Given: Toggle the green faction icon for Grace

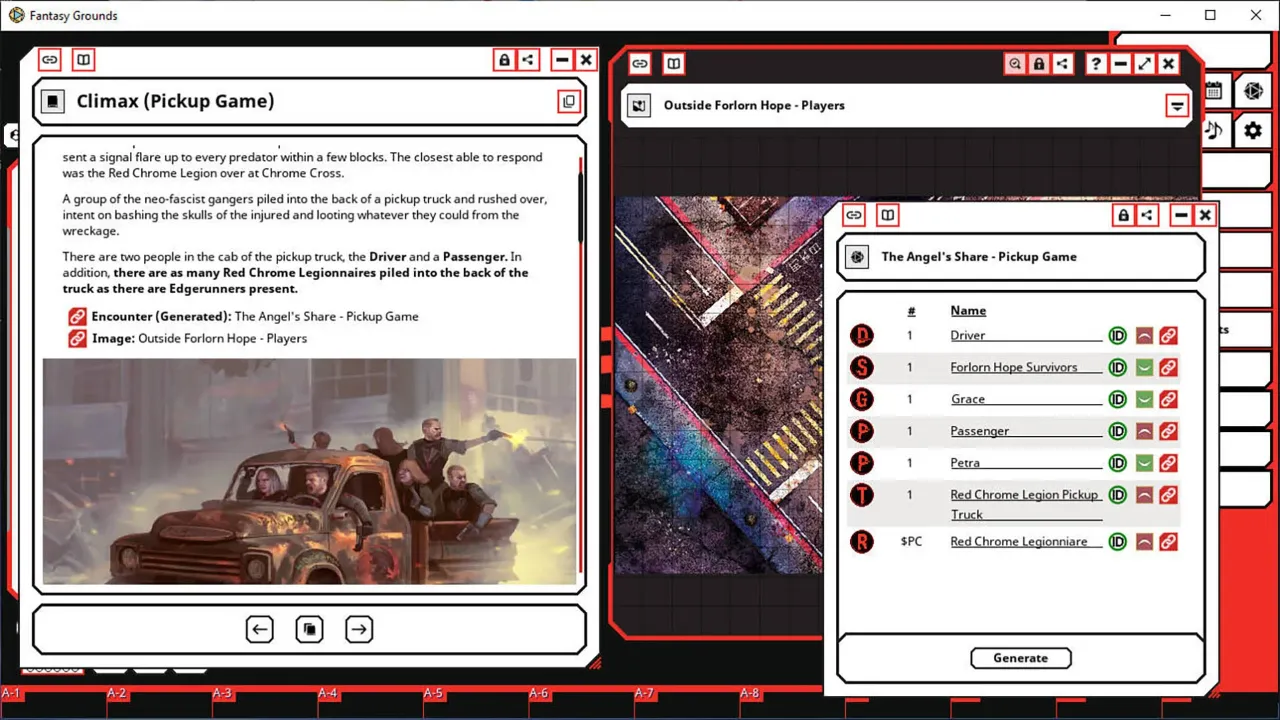Looking at the screenshot, I should coord(1144,399).
